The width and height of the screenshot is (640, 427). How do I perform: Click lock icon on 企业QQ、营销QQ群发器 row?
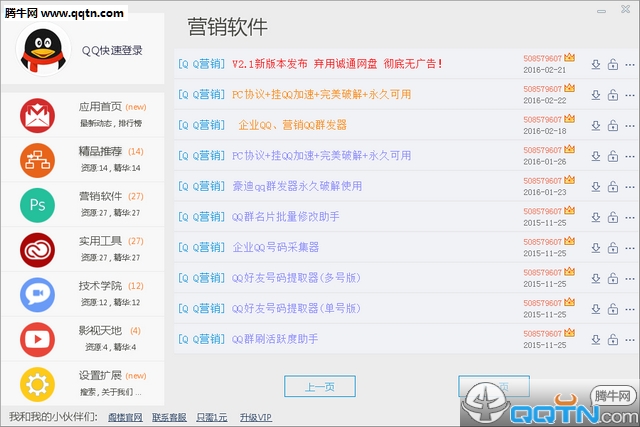(612, 126)
